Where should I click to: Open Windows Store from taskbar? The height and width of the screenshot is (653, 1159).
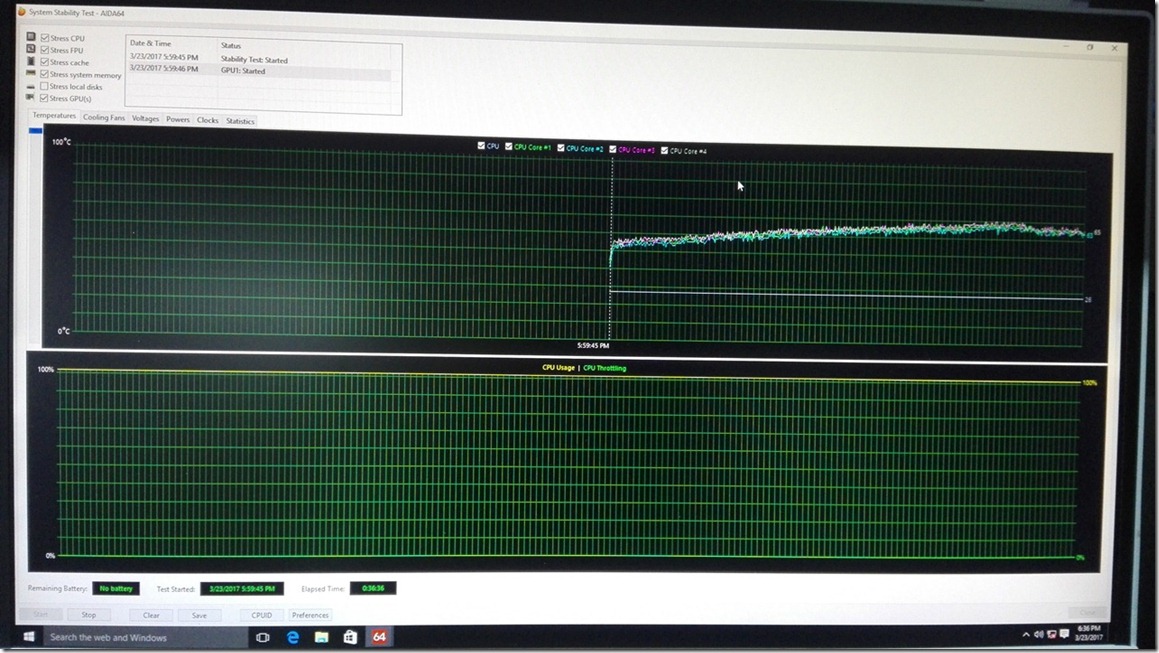[x=351, y=637]
